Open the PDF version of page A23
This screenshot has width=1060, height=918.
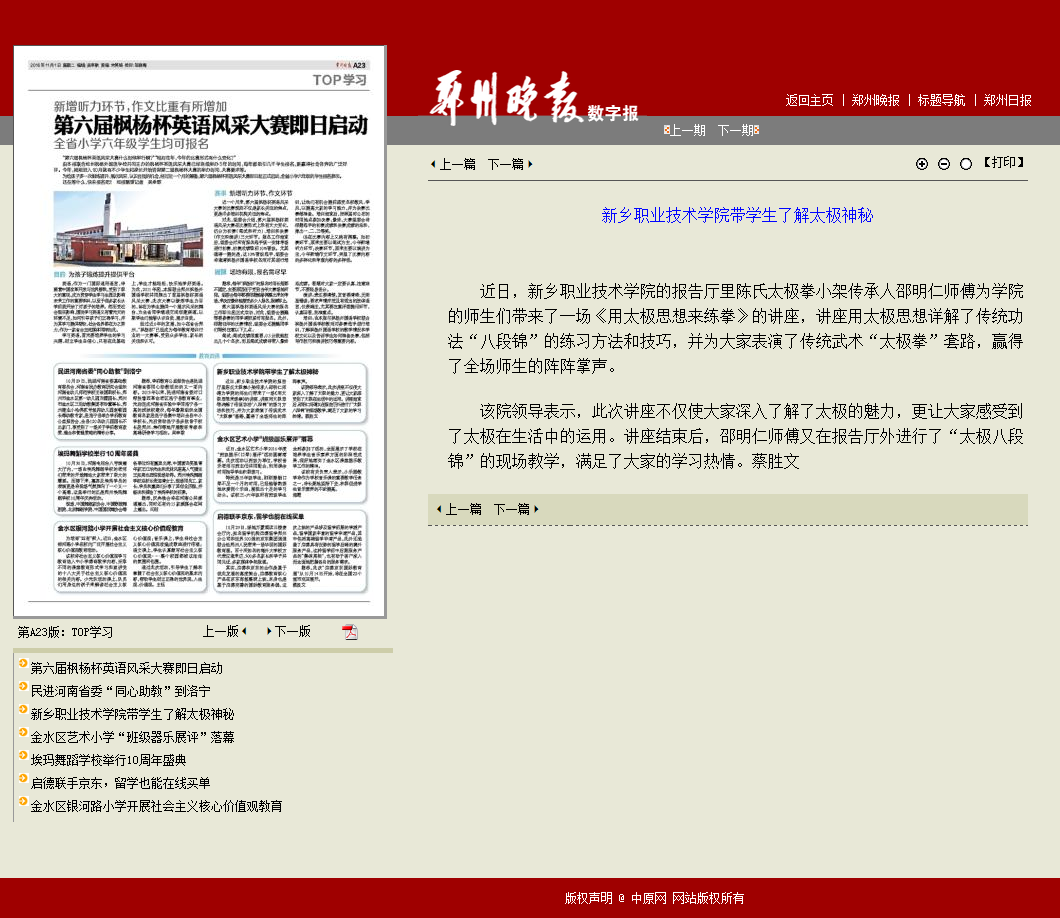coord(350,632)
